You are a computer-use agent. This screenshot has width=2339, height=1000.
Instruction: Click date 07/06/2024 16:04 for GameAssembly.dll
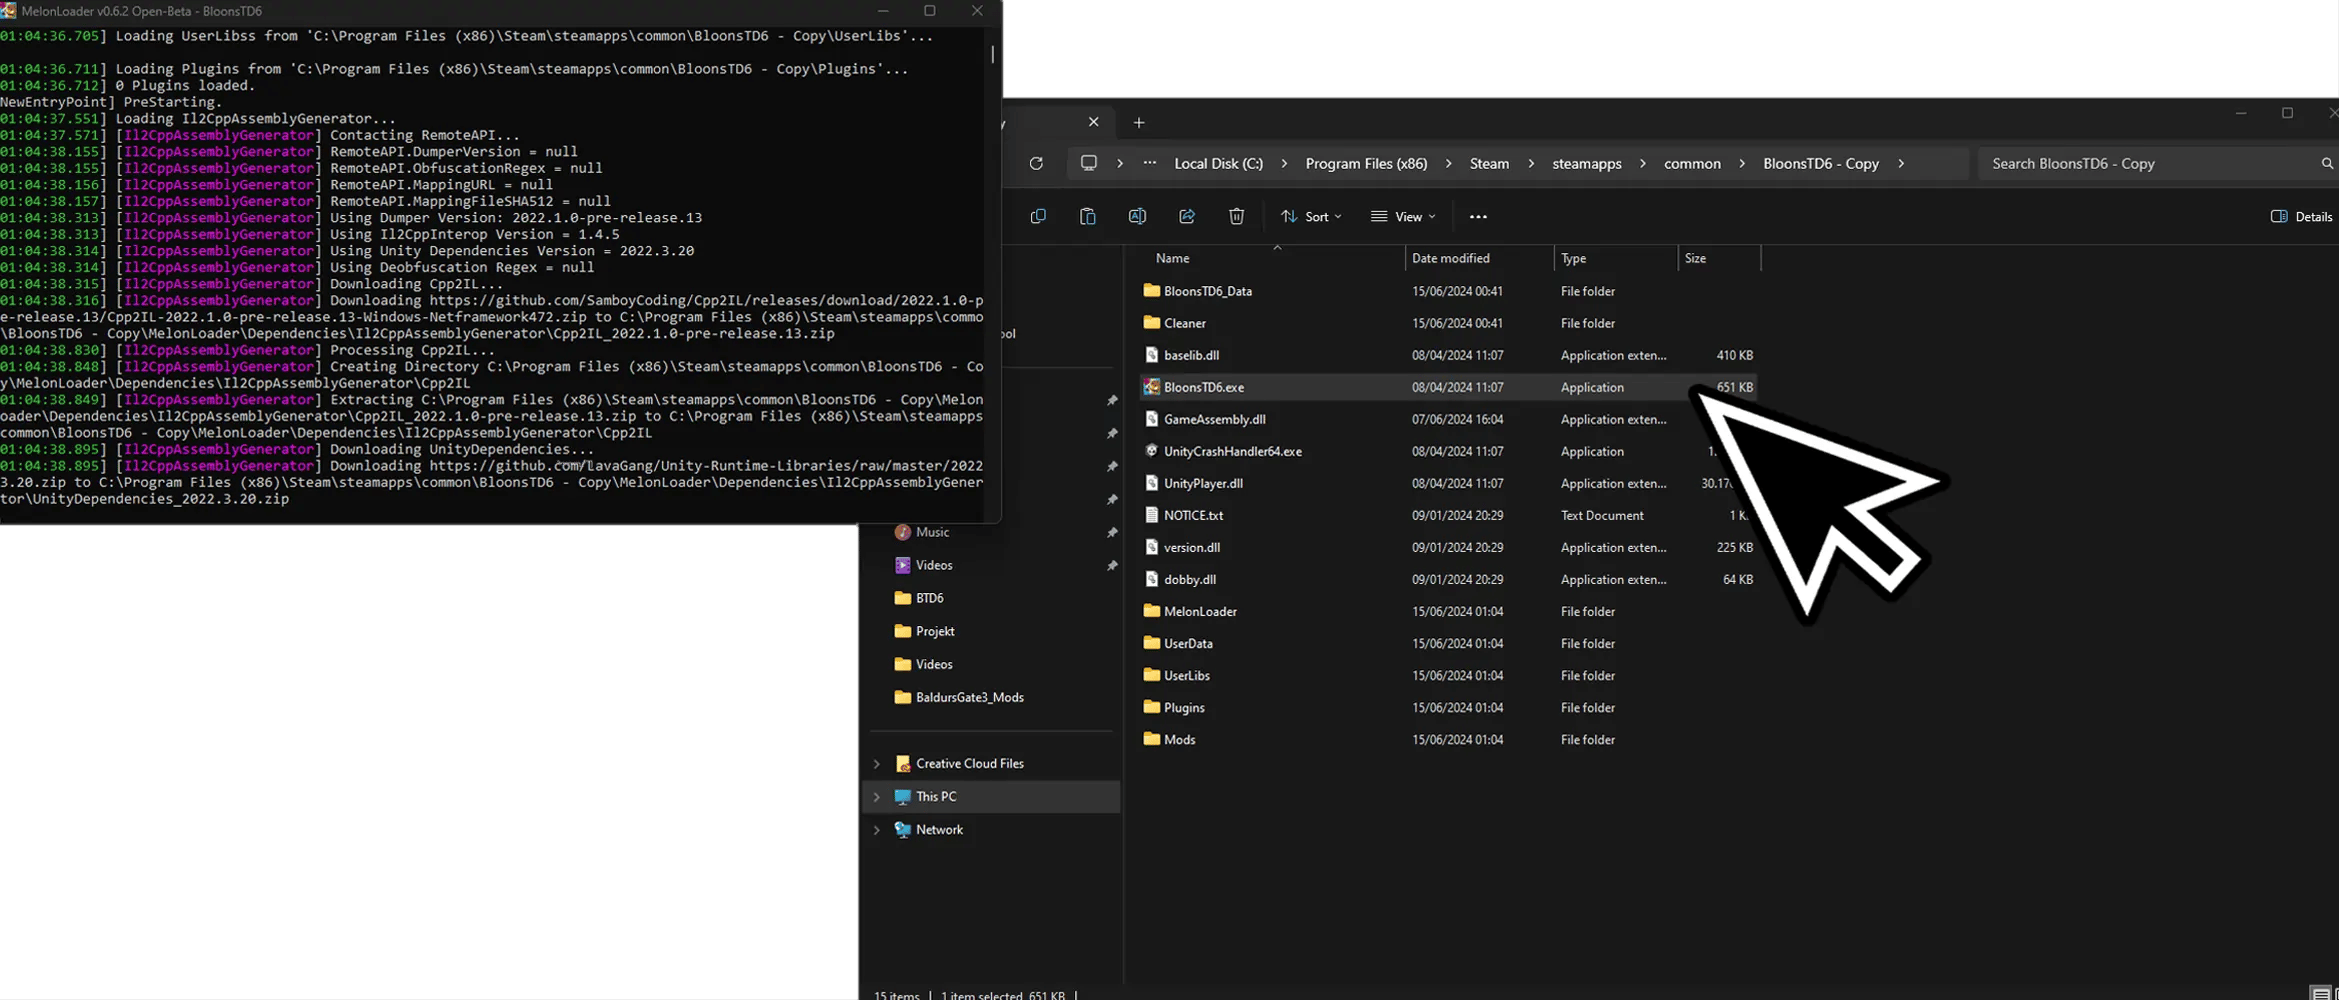click(x=1457, y=419)
